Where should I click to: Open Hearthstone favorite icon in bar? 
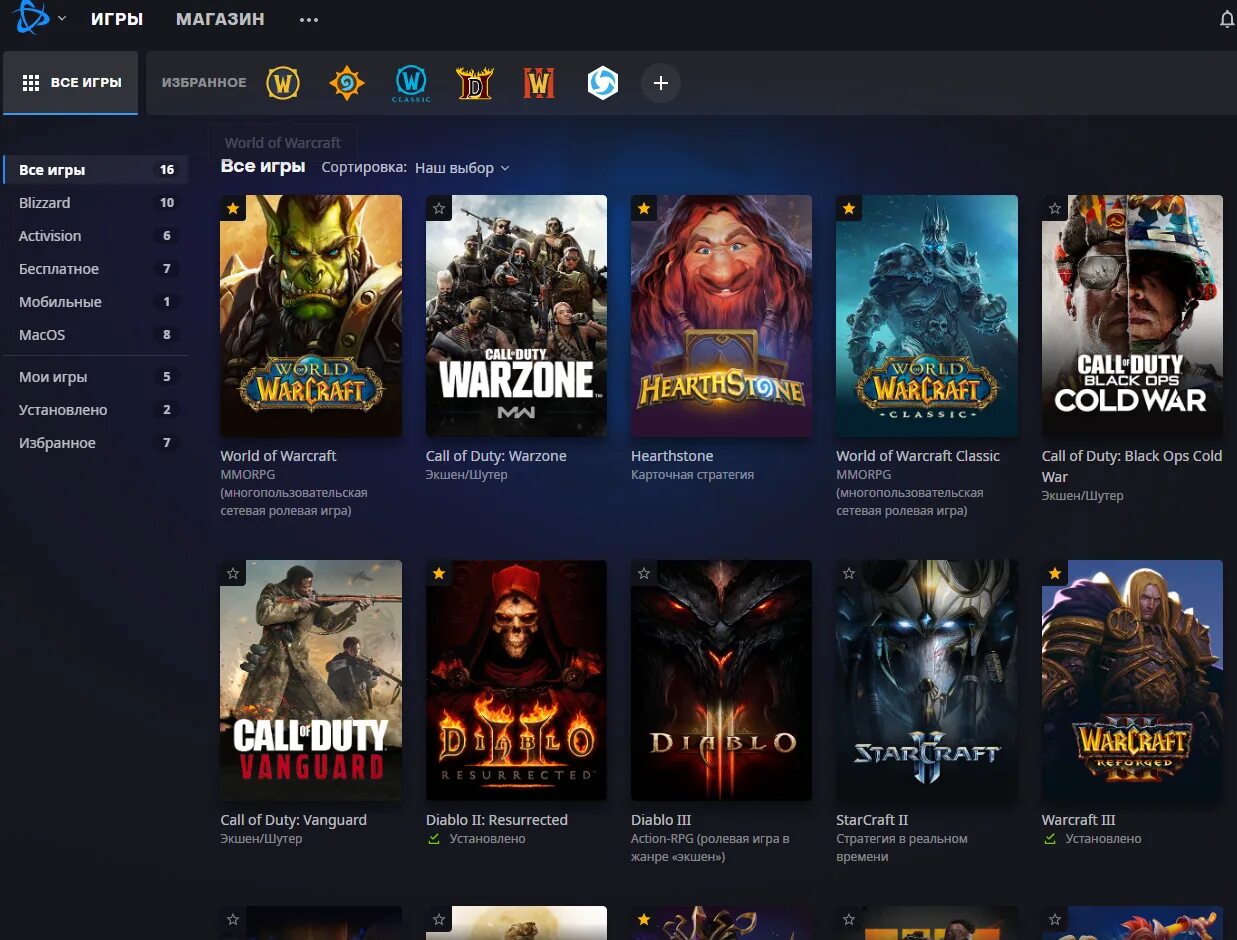347,83
